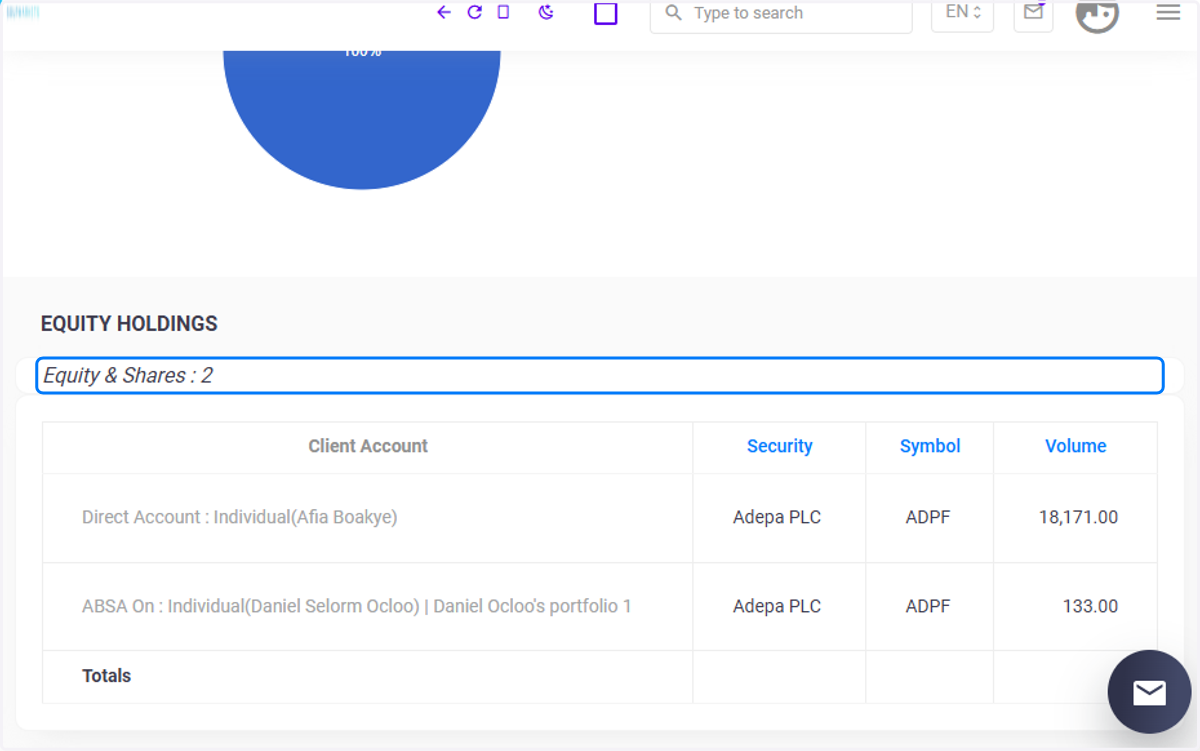Screen dimensions: 1200x751
Task: Toggle dark mode with the moon icon
Action: pyautogui.click(x=546, y=12)
